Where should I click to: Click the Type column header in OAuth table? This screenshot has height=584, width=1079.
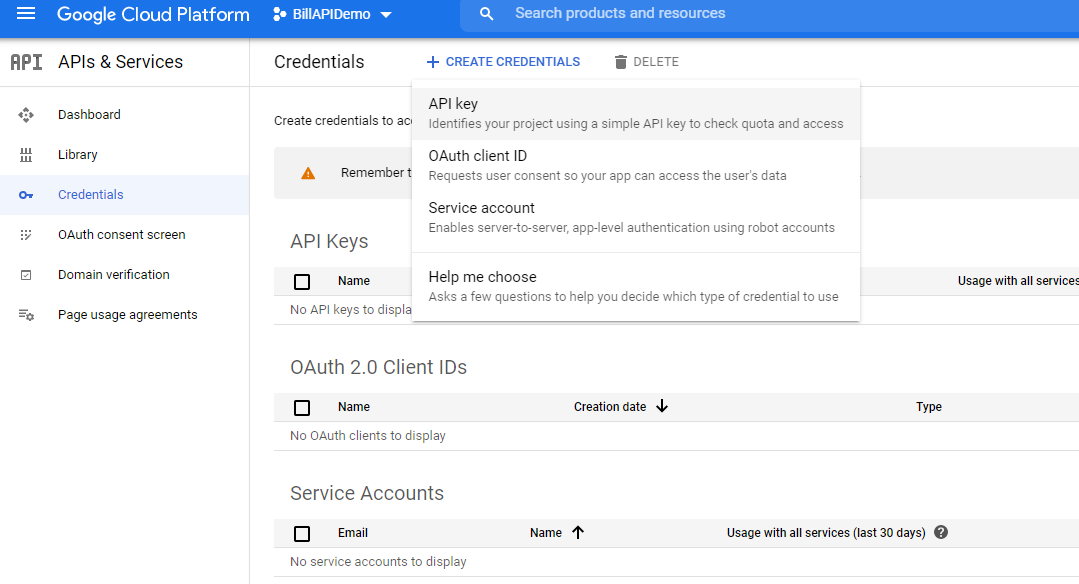(928, 407)
